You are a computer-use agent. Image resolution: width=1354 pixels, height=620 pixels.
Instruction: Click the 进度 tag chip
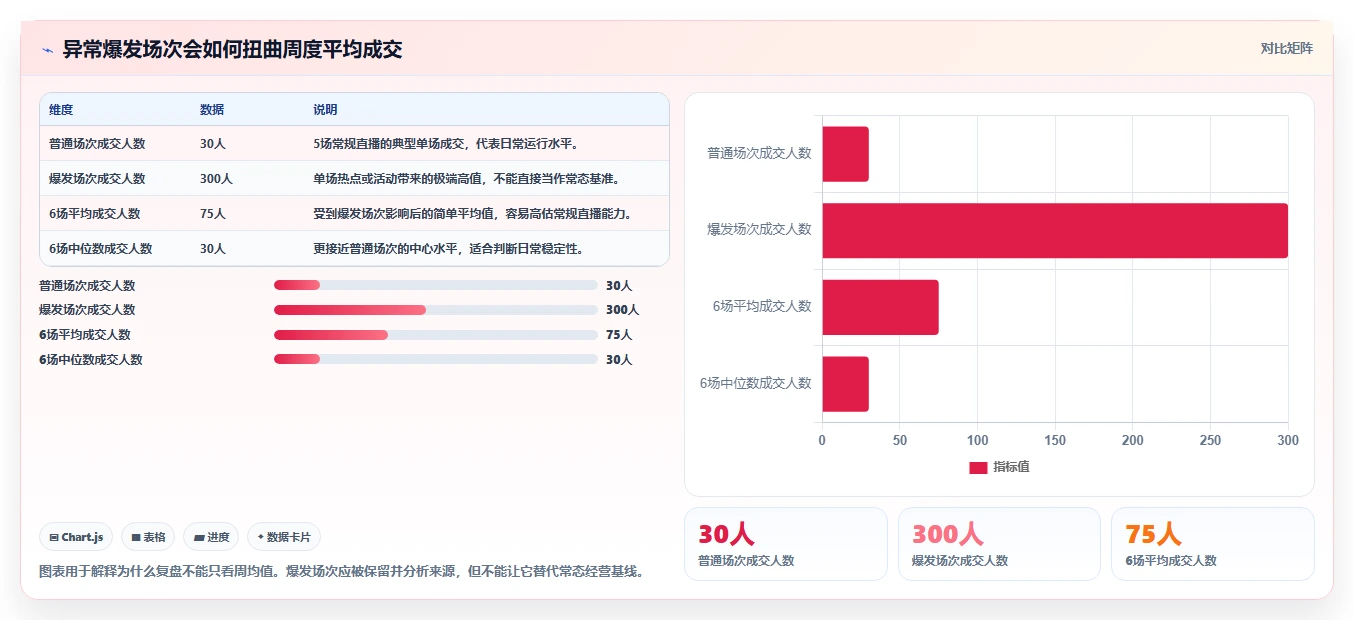coord(211,537)
